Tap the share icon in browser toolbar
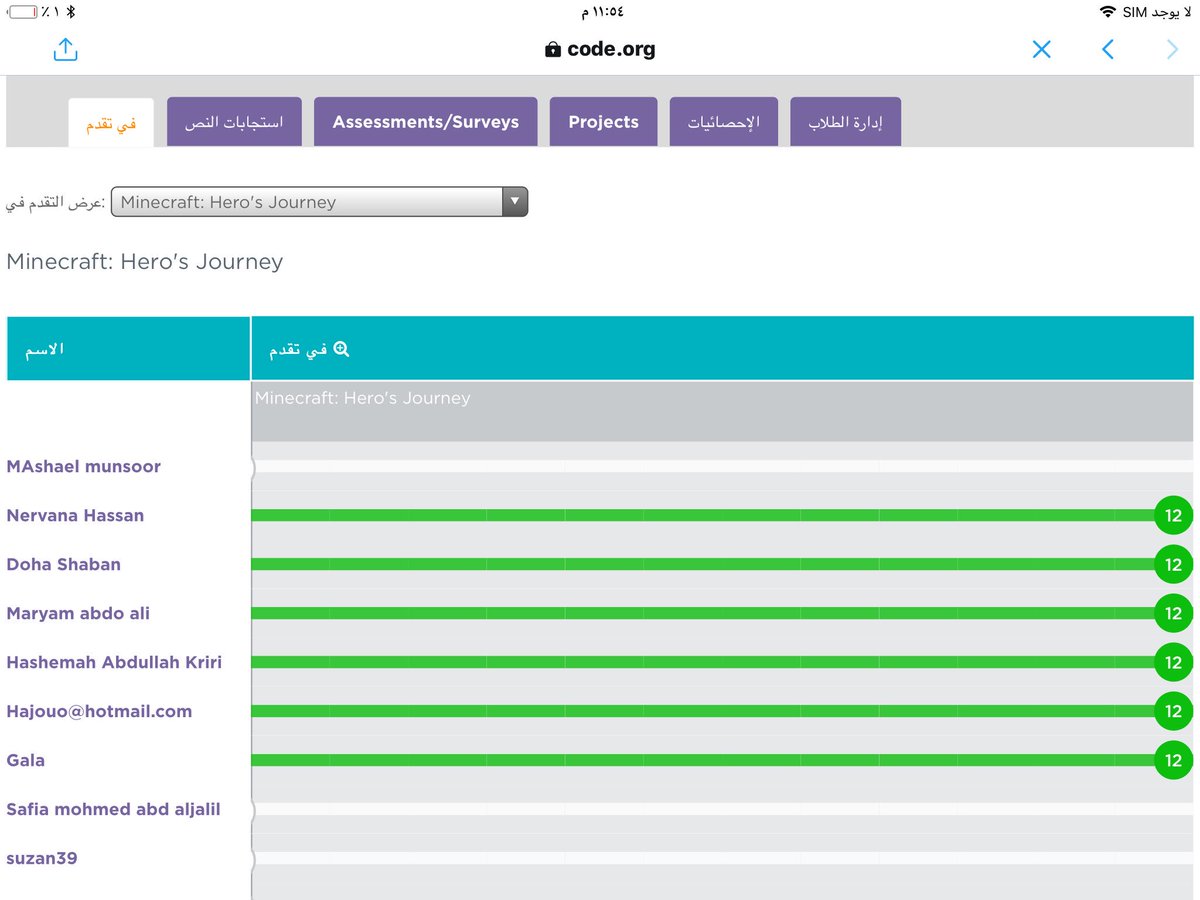This screenshot has width=1200, height=900. coord(66,49)
